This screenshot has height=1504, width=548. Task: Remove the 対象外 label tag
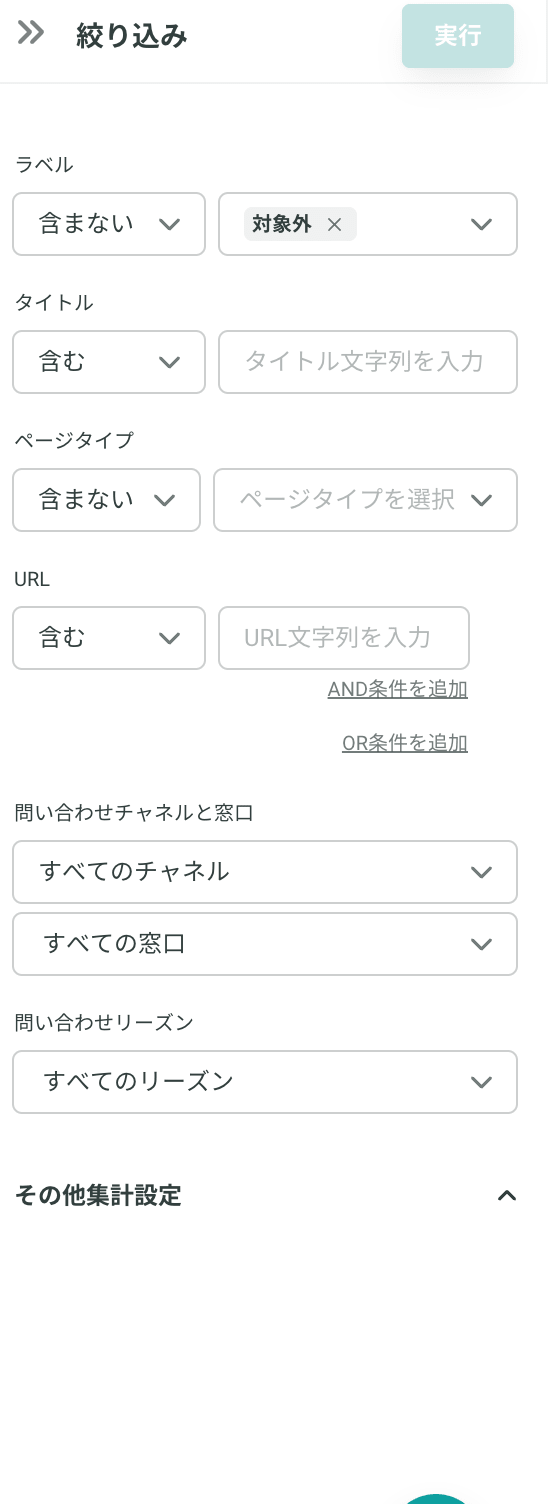[x=335, y=225]
